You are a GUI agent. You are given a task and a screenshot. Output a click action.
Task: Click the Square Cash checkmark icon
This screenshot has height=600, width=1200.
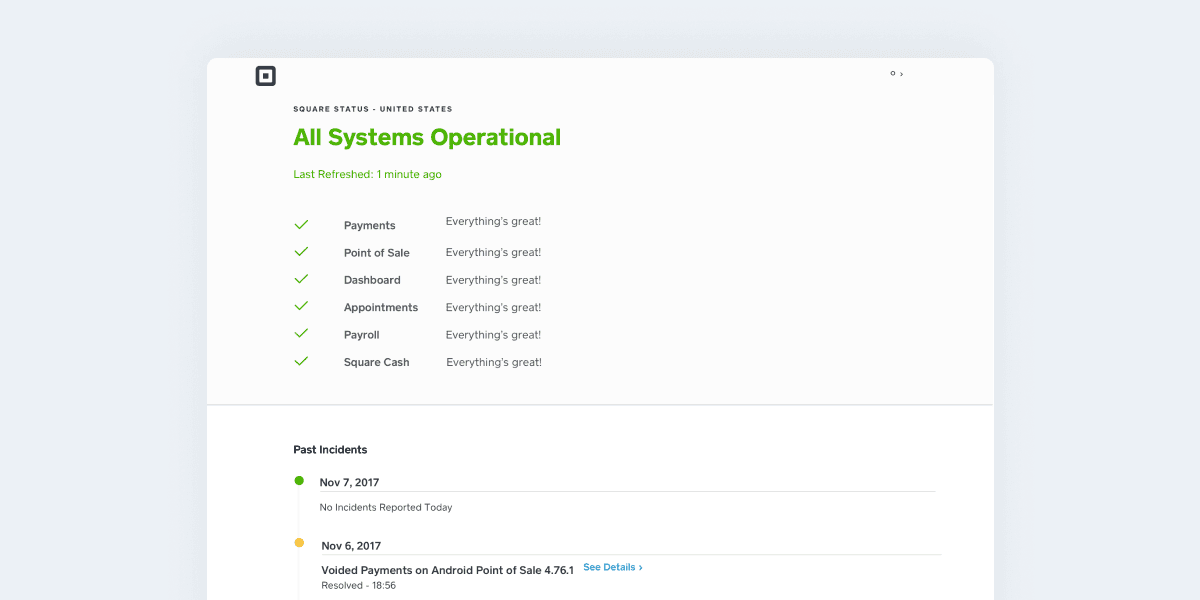301,360
